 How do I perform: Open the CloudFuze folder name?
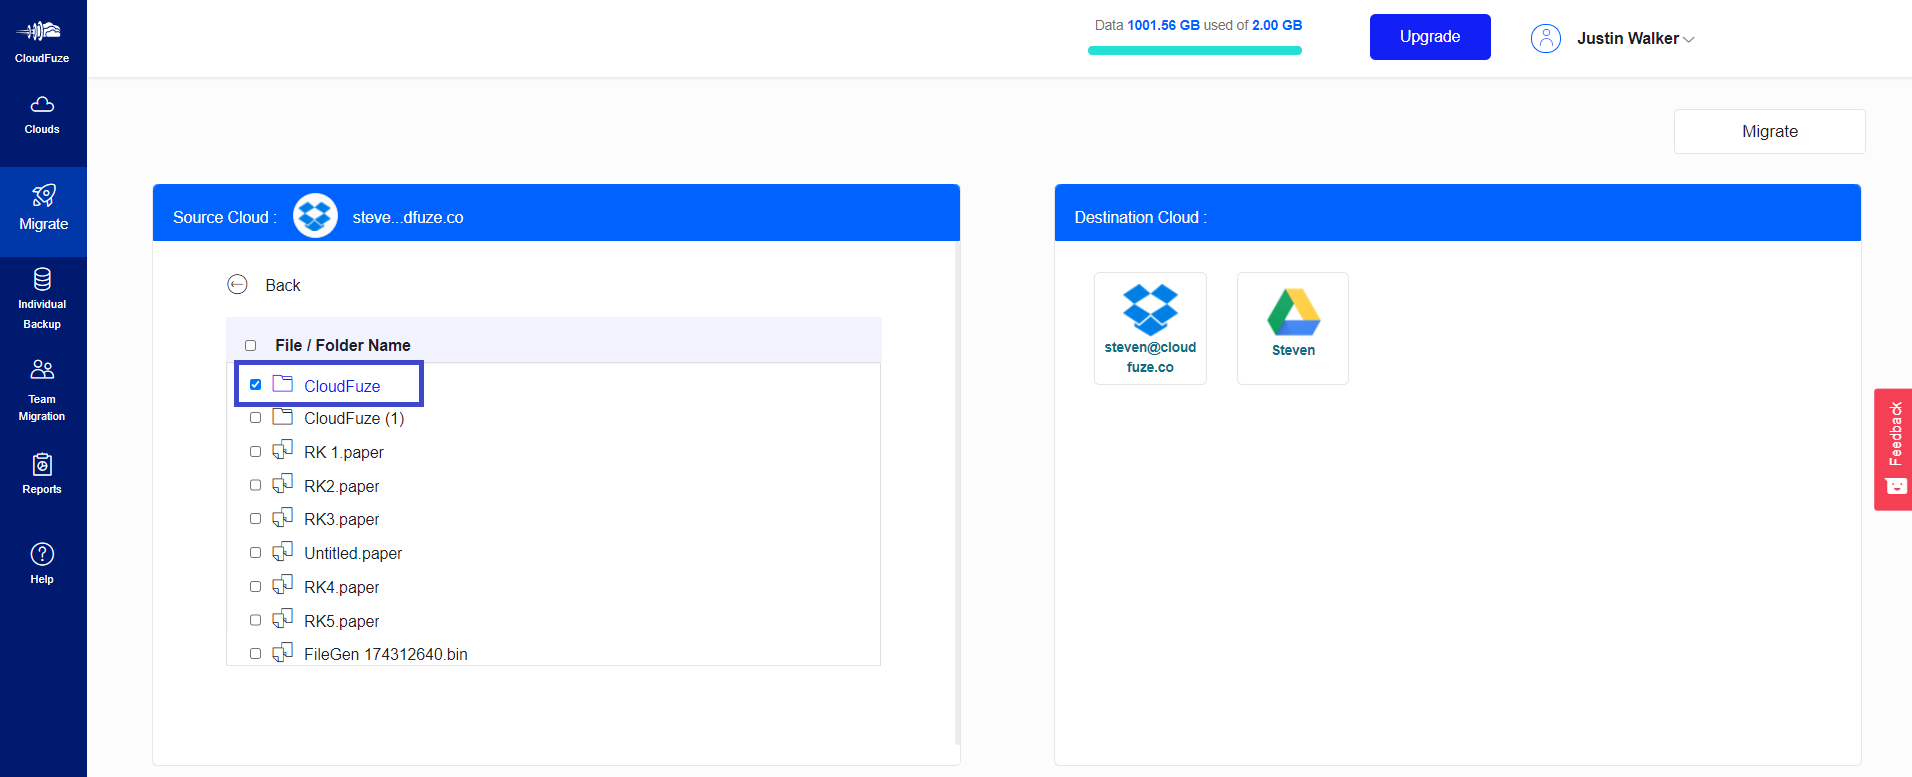click(x=342, y=386)
